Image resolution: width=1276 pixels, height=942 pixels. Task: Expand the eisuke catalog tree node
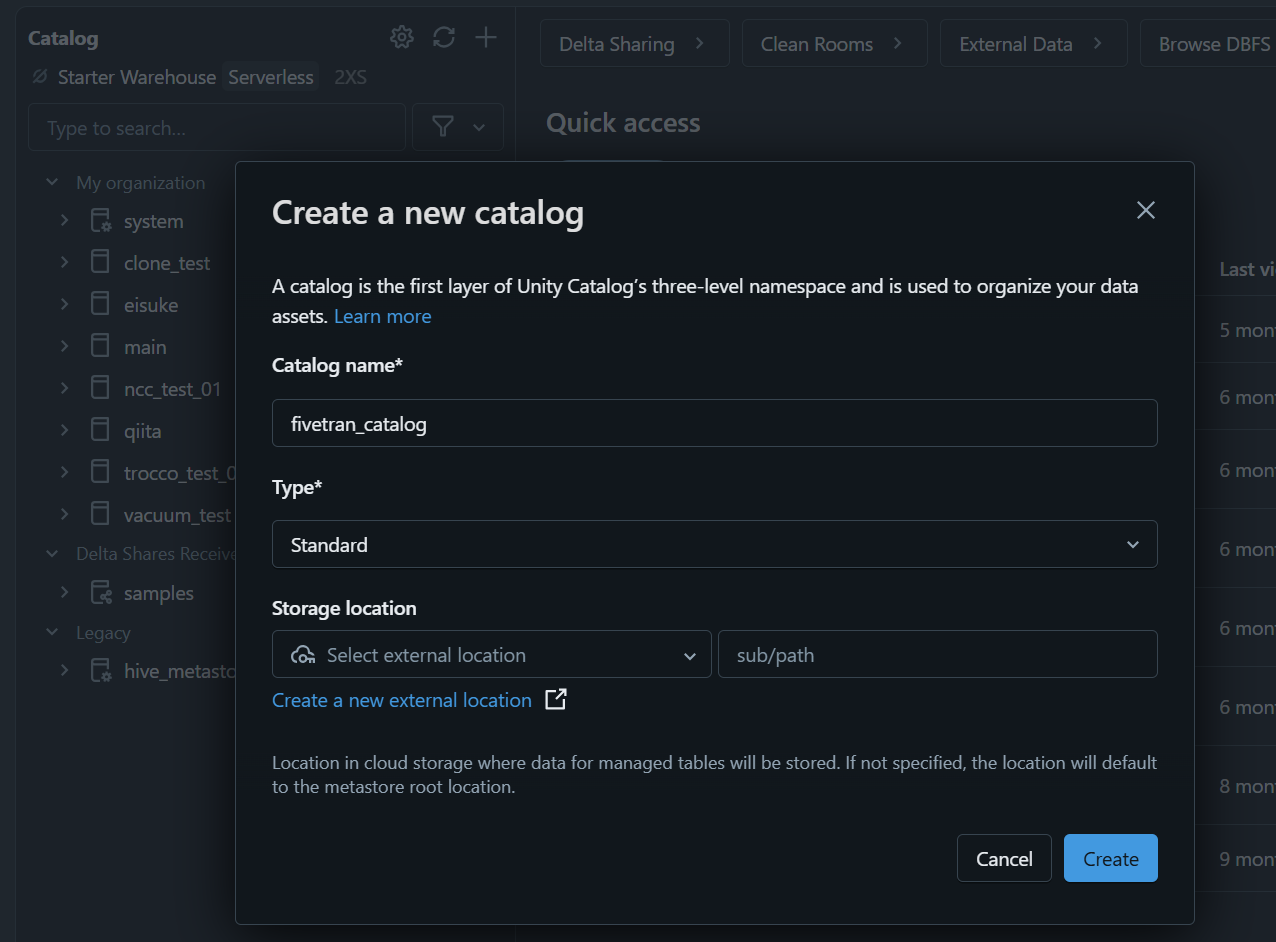click(64, 305)
